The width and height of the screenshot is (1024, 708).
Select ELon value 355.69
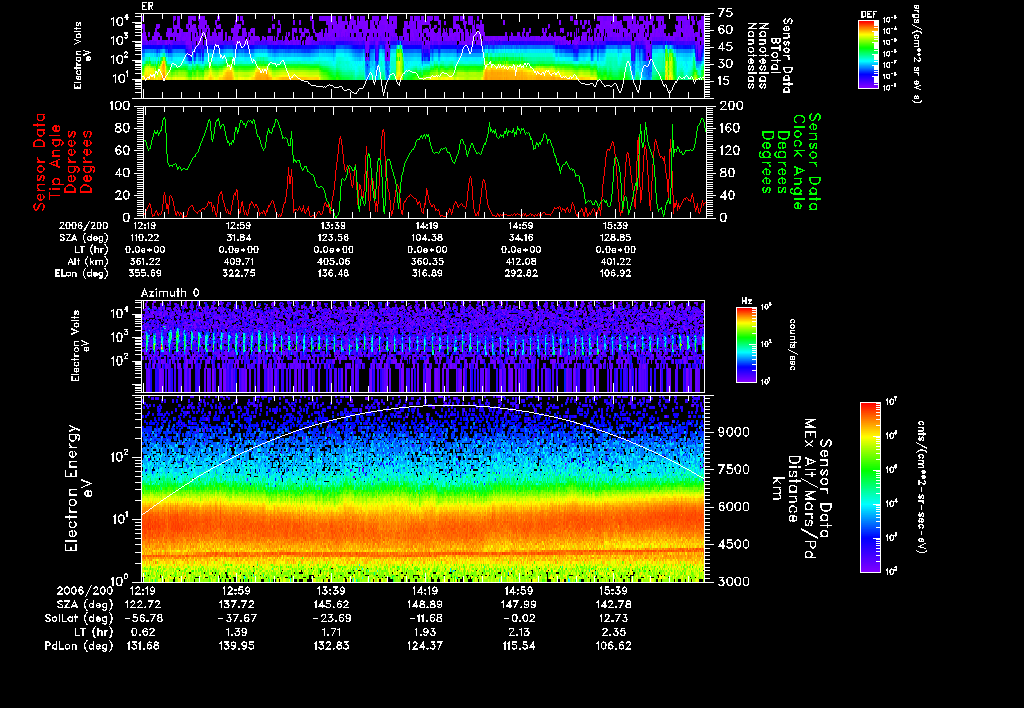[x=144, y=273]
